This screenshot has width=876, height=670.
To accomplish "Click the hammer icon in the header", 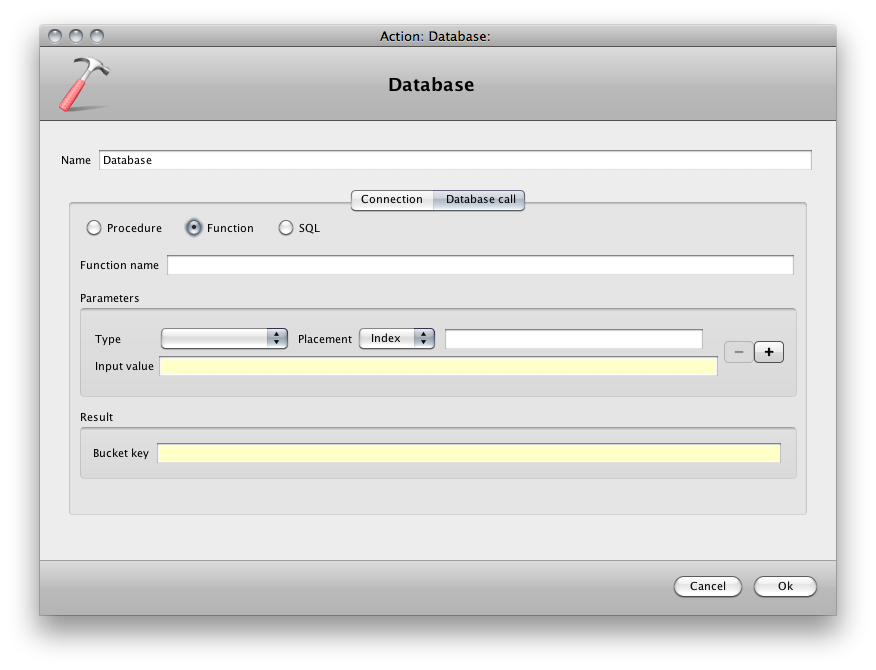I will [84, 84].
